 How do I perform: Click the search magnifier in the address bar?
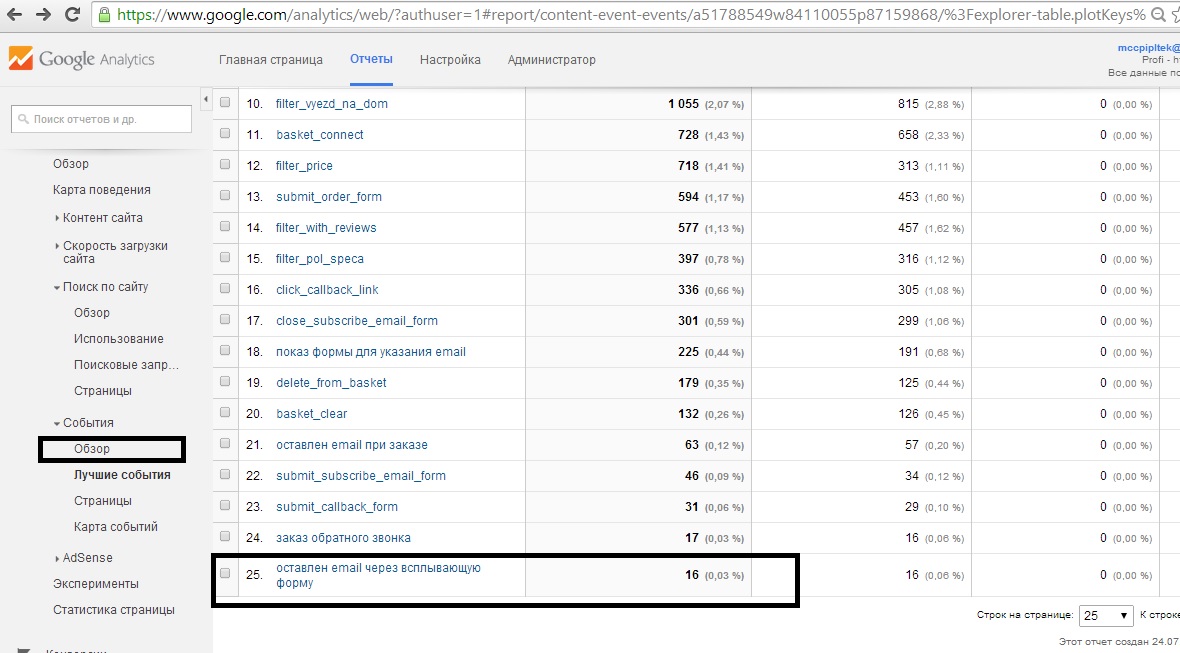click(x=1158, y=14)
